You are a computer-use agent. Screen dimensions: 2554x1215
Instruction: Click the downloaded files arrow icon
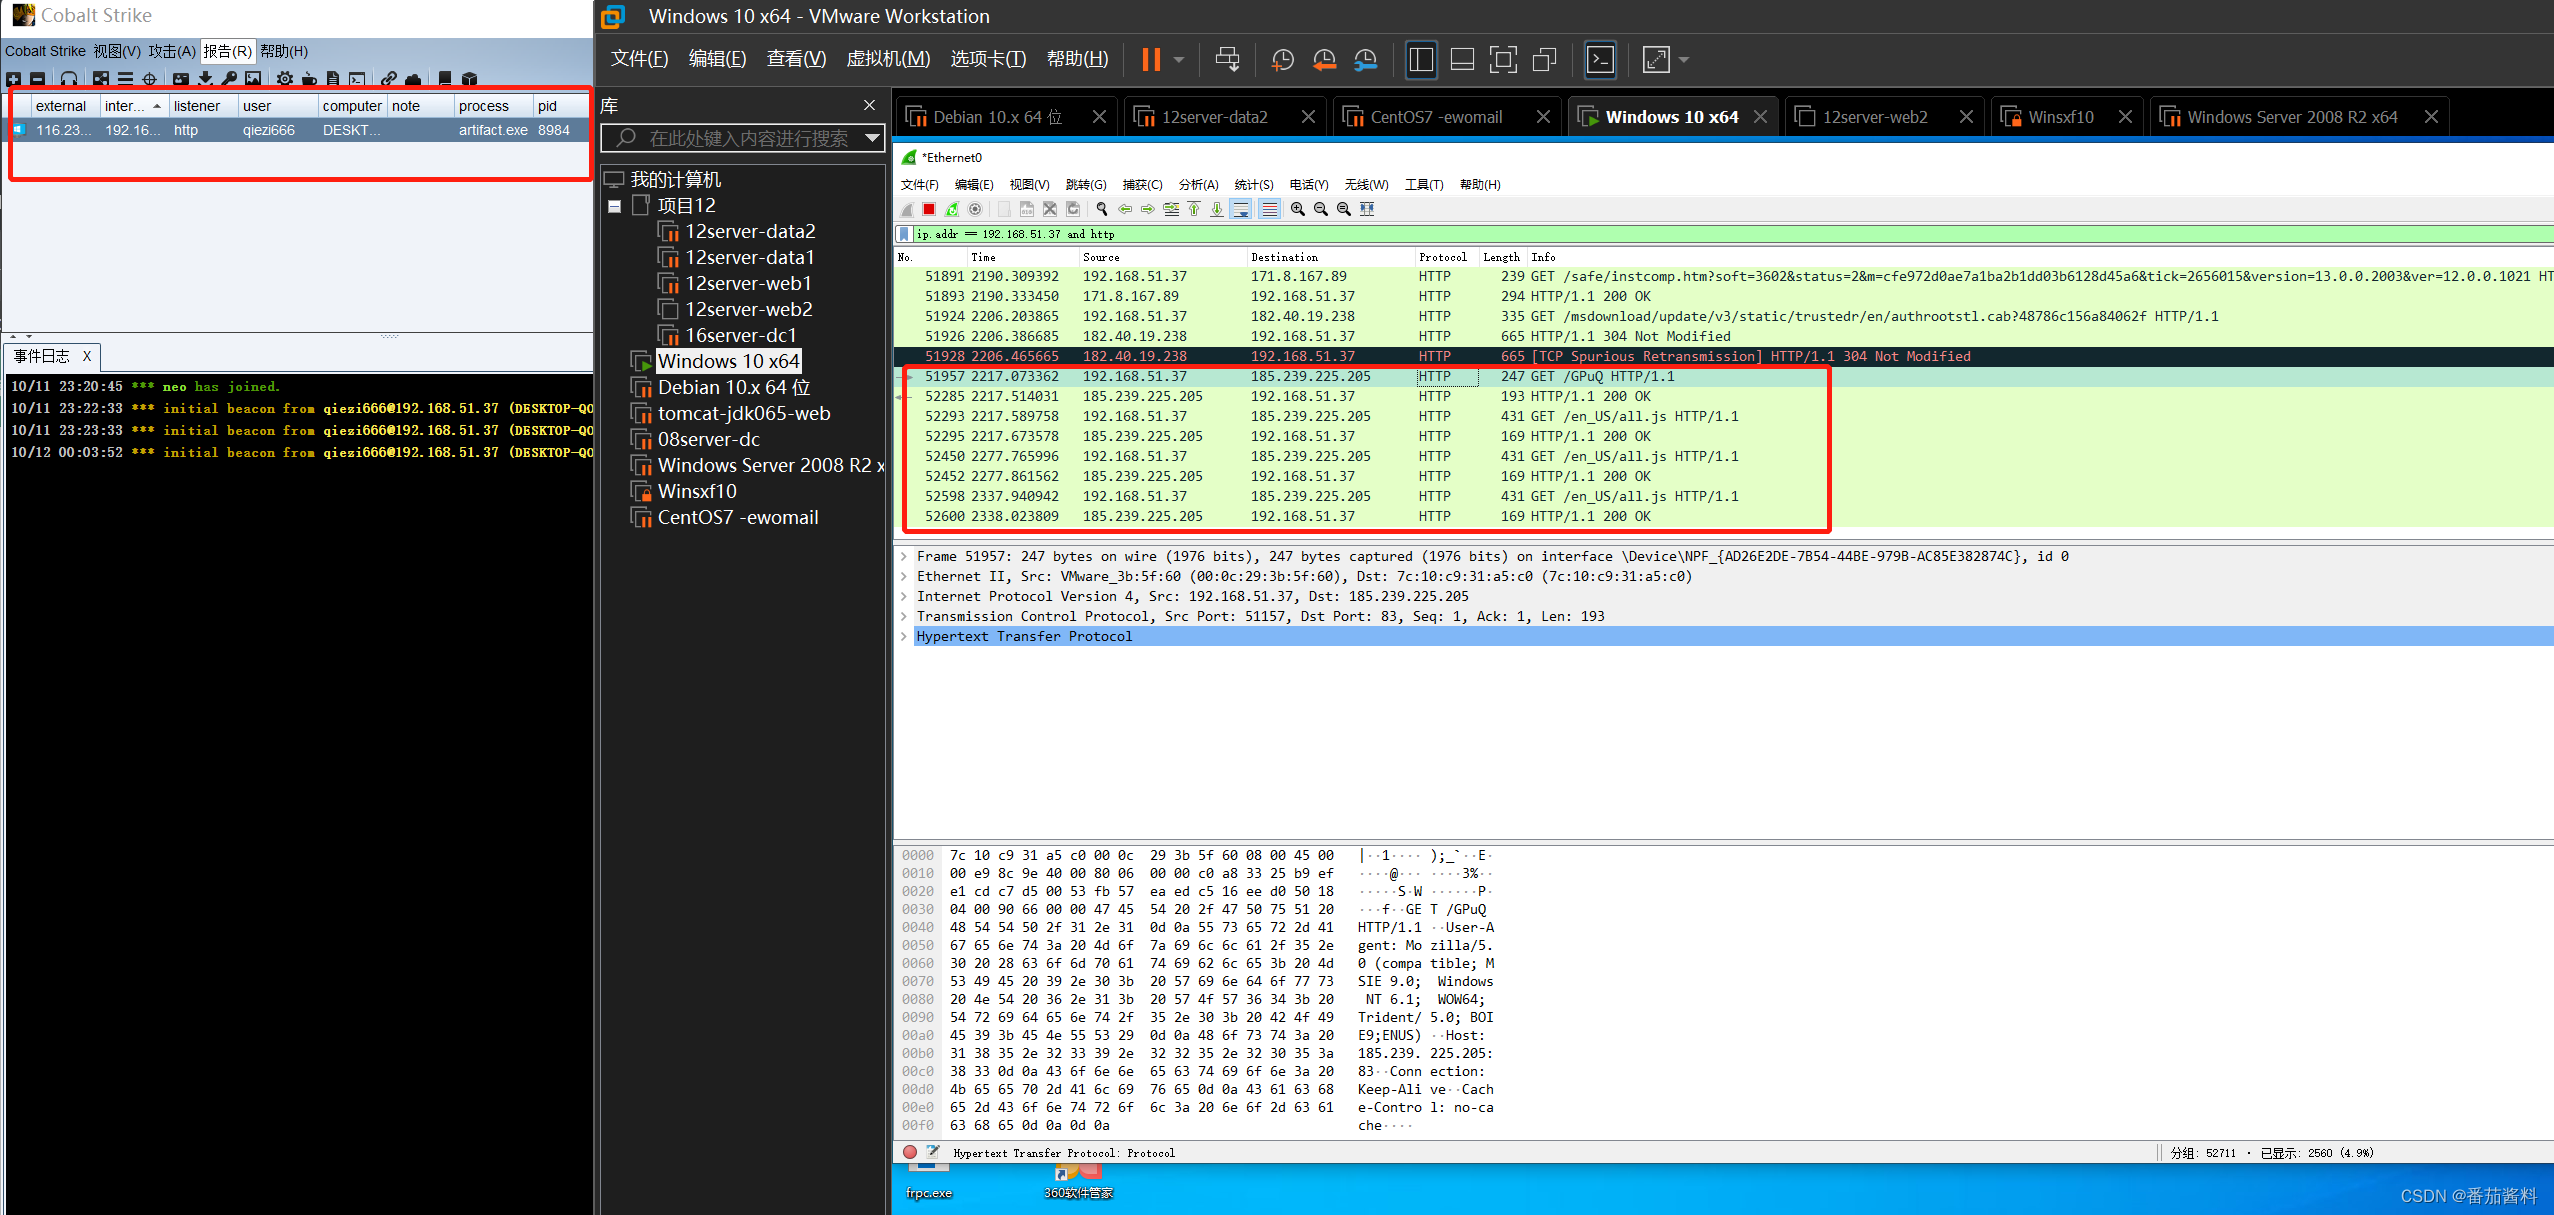click(205, 79)
